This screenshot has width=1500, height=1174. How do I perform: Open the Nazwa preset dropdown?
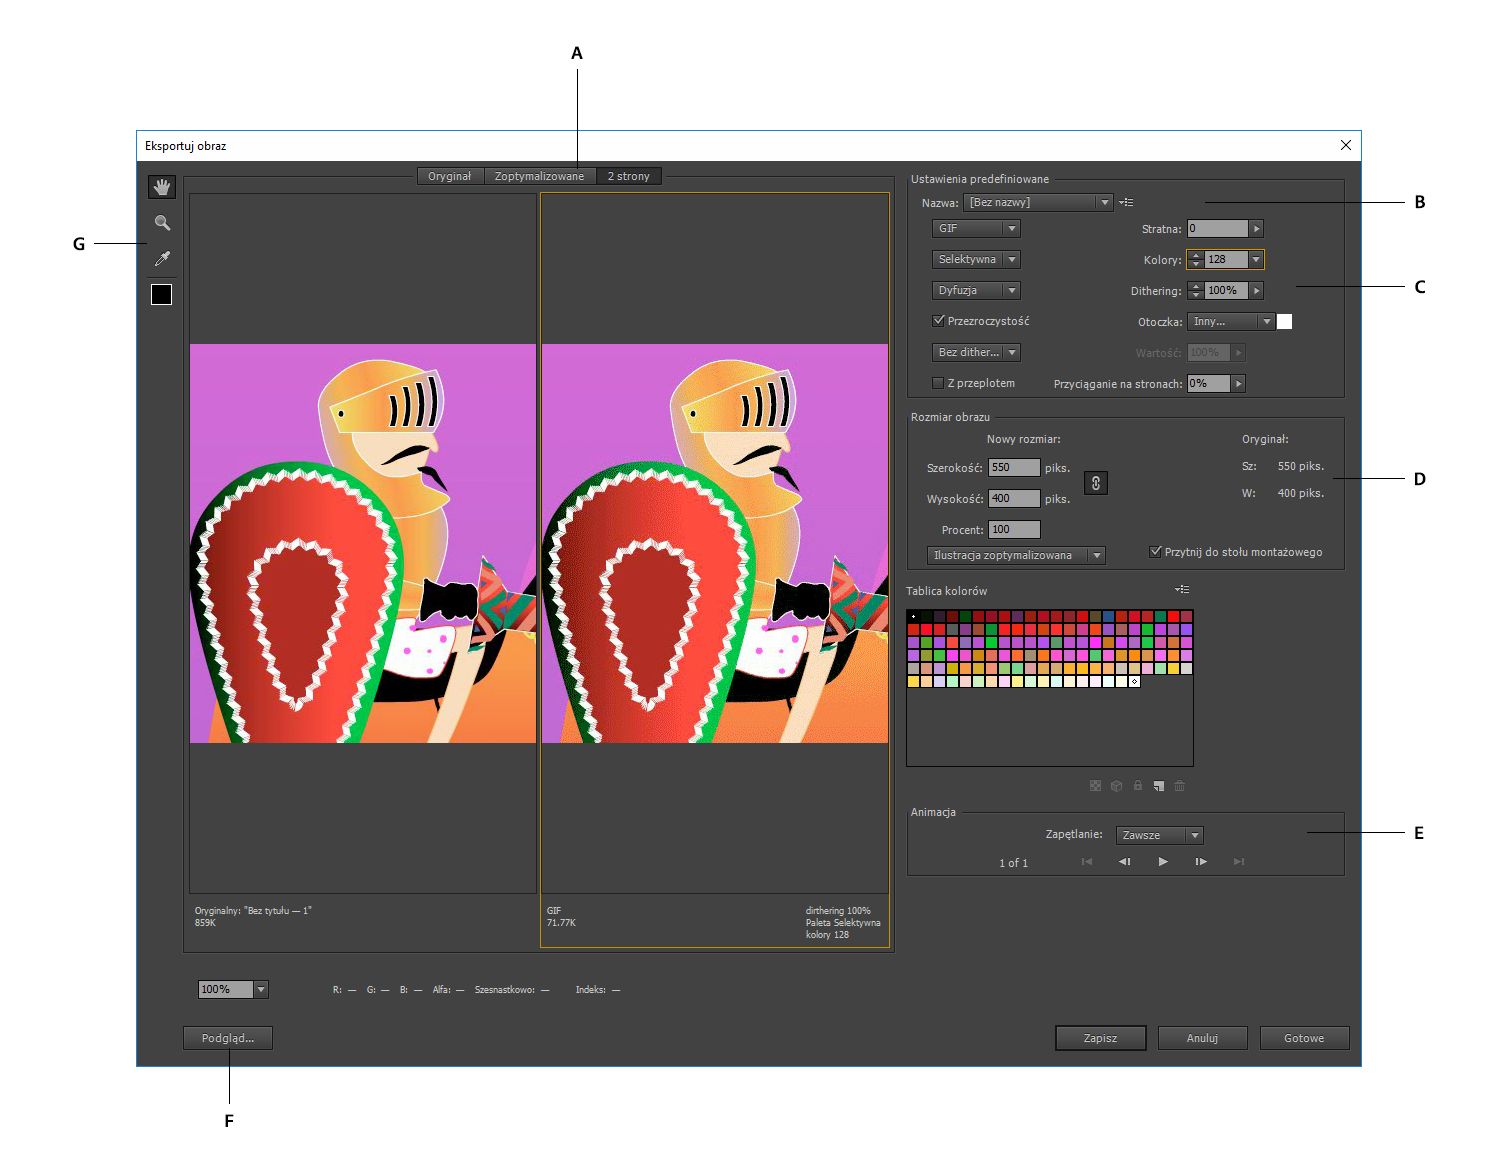pyautogui.click(x=1039, y=202)
